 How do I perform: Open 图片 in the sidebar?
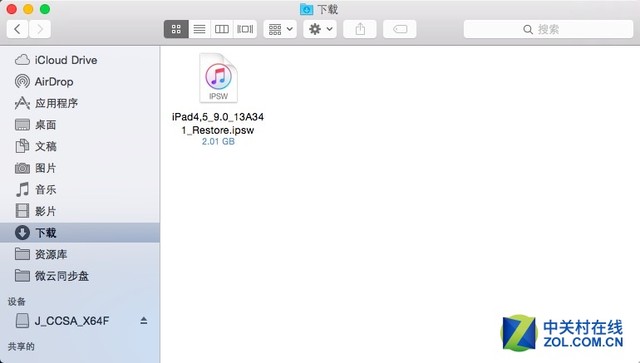80,168
